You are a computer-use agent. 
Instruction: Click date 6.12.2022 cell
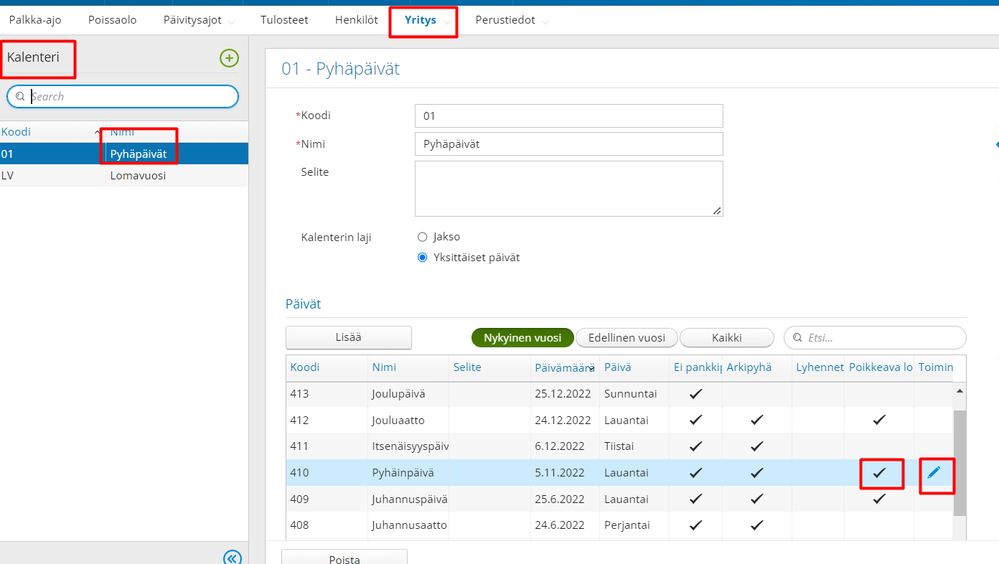[x=559, y=446]
